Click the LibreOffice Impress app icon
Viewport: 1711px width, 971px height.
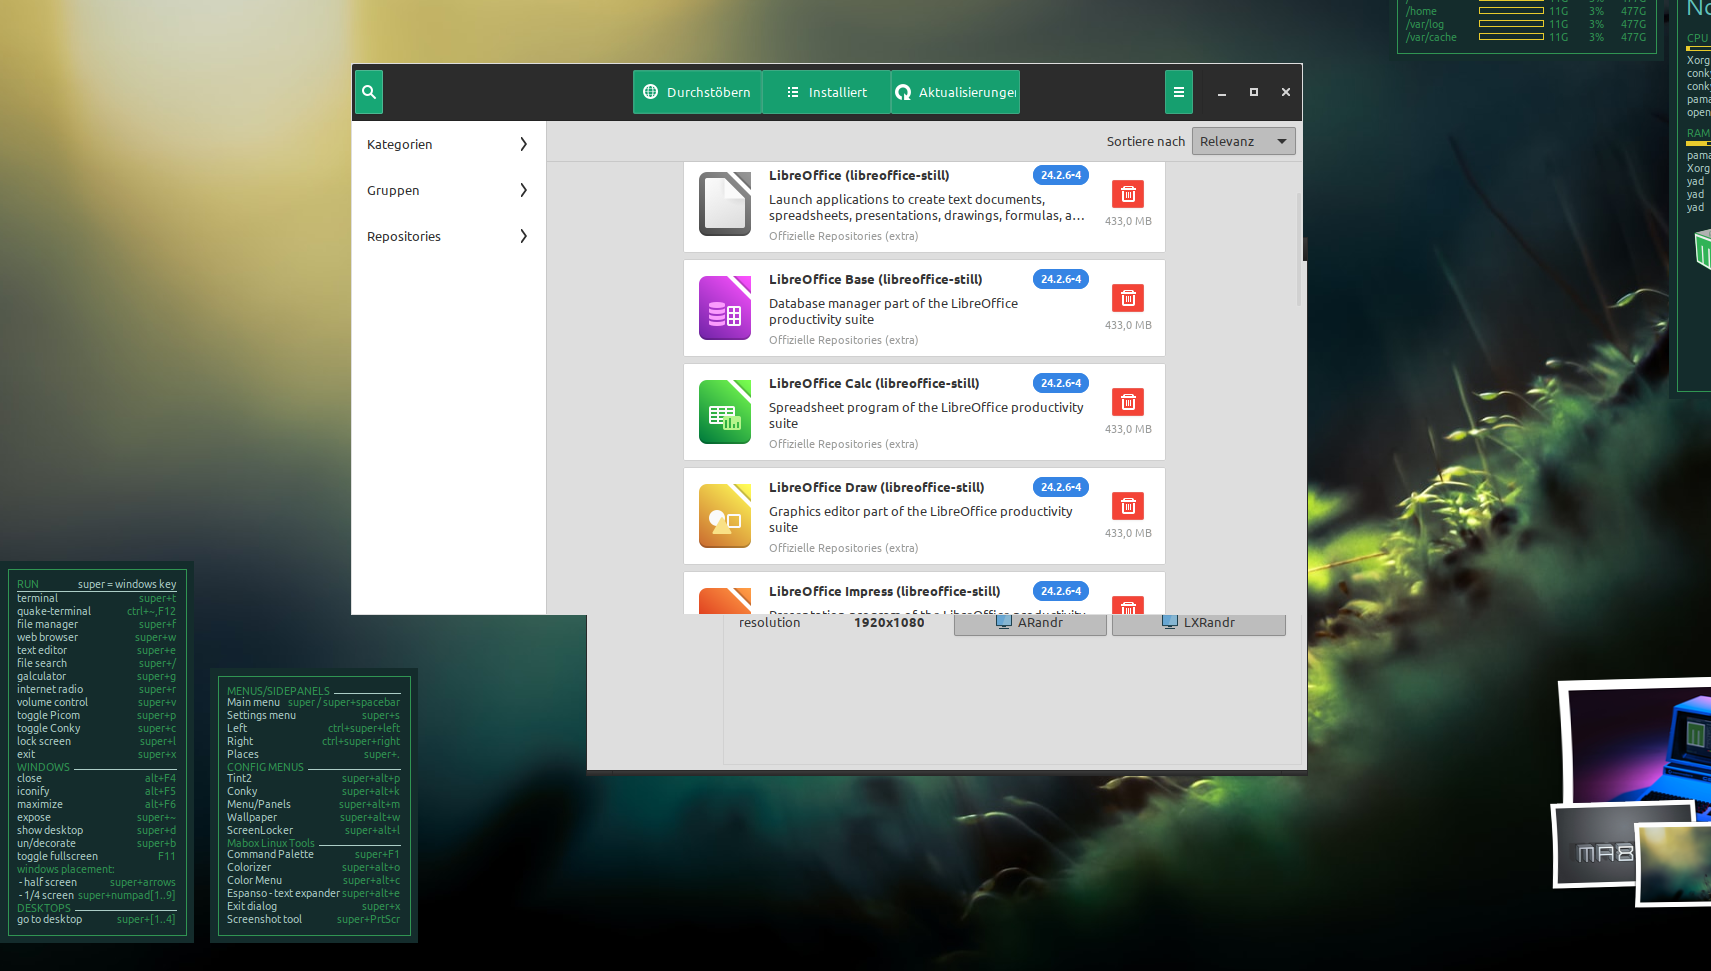point(725,600)
